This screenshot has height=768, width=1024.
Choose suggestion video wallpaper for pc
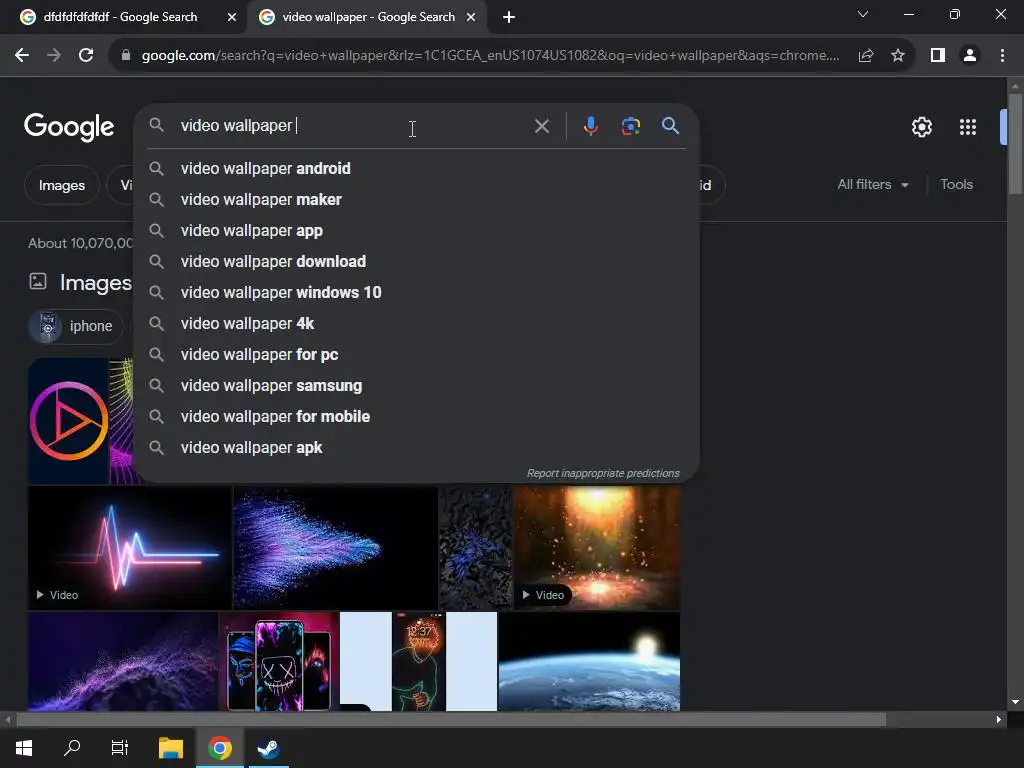417,355
